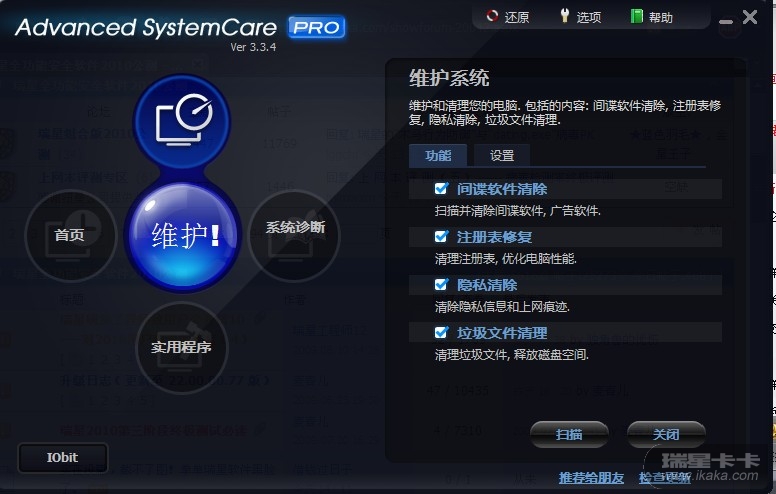776x494 pixels.
Task: Click the 关闭 button
Action: pos(666,435)
